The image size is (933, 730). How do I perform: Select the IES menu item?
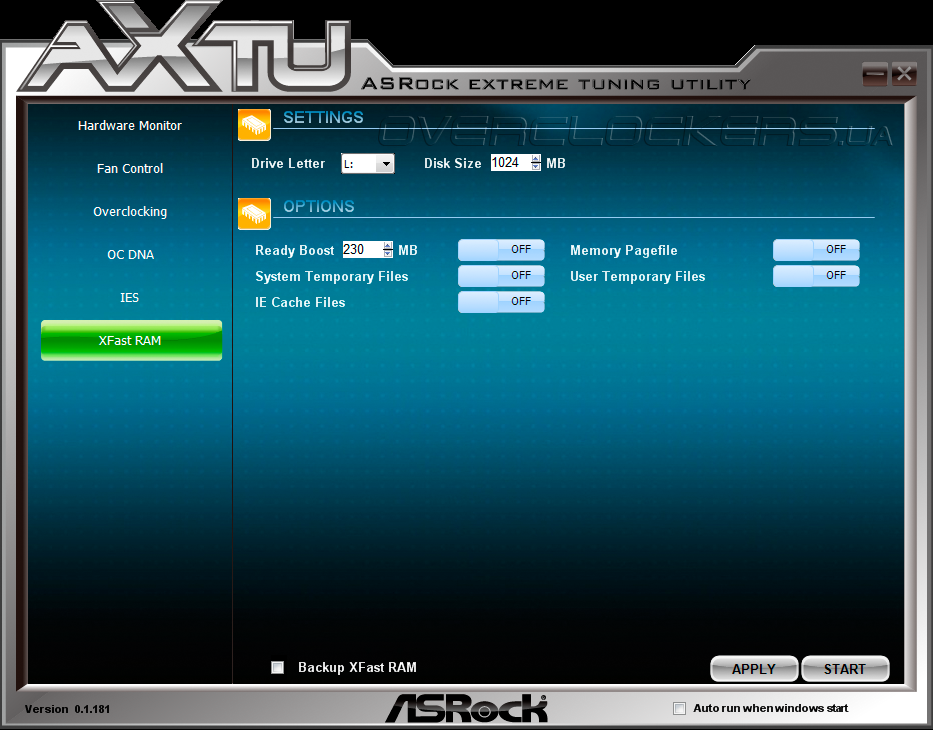[x=129, y=297]
